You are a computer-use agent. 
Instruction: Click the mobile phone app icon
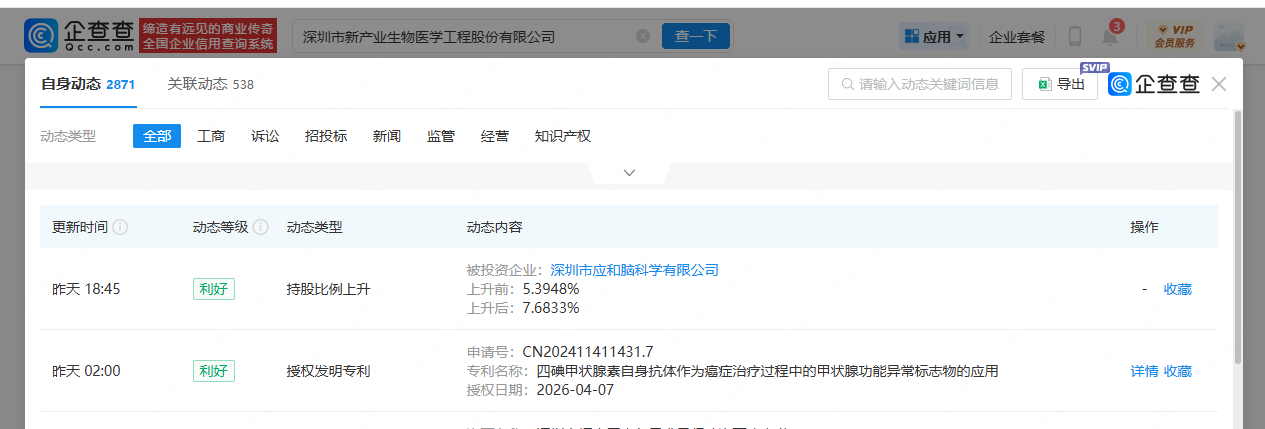(1075, 36)
